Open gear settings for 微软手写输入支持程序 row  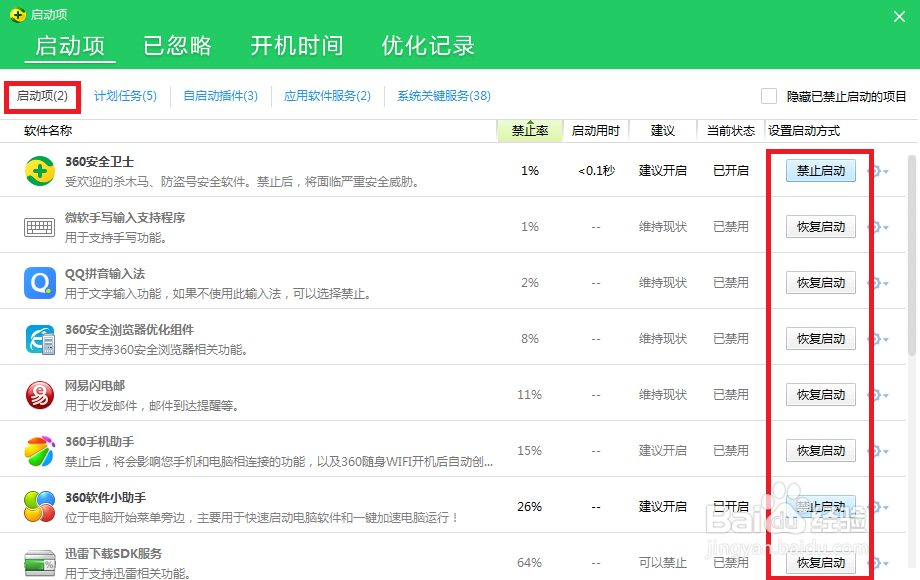click(x=877, y=227)
